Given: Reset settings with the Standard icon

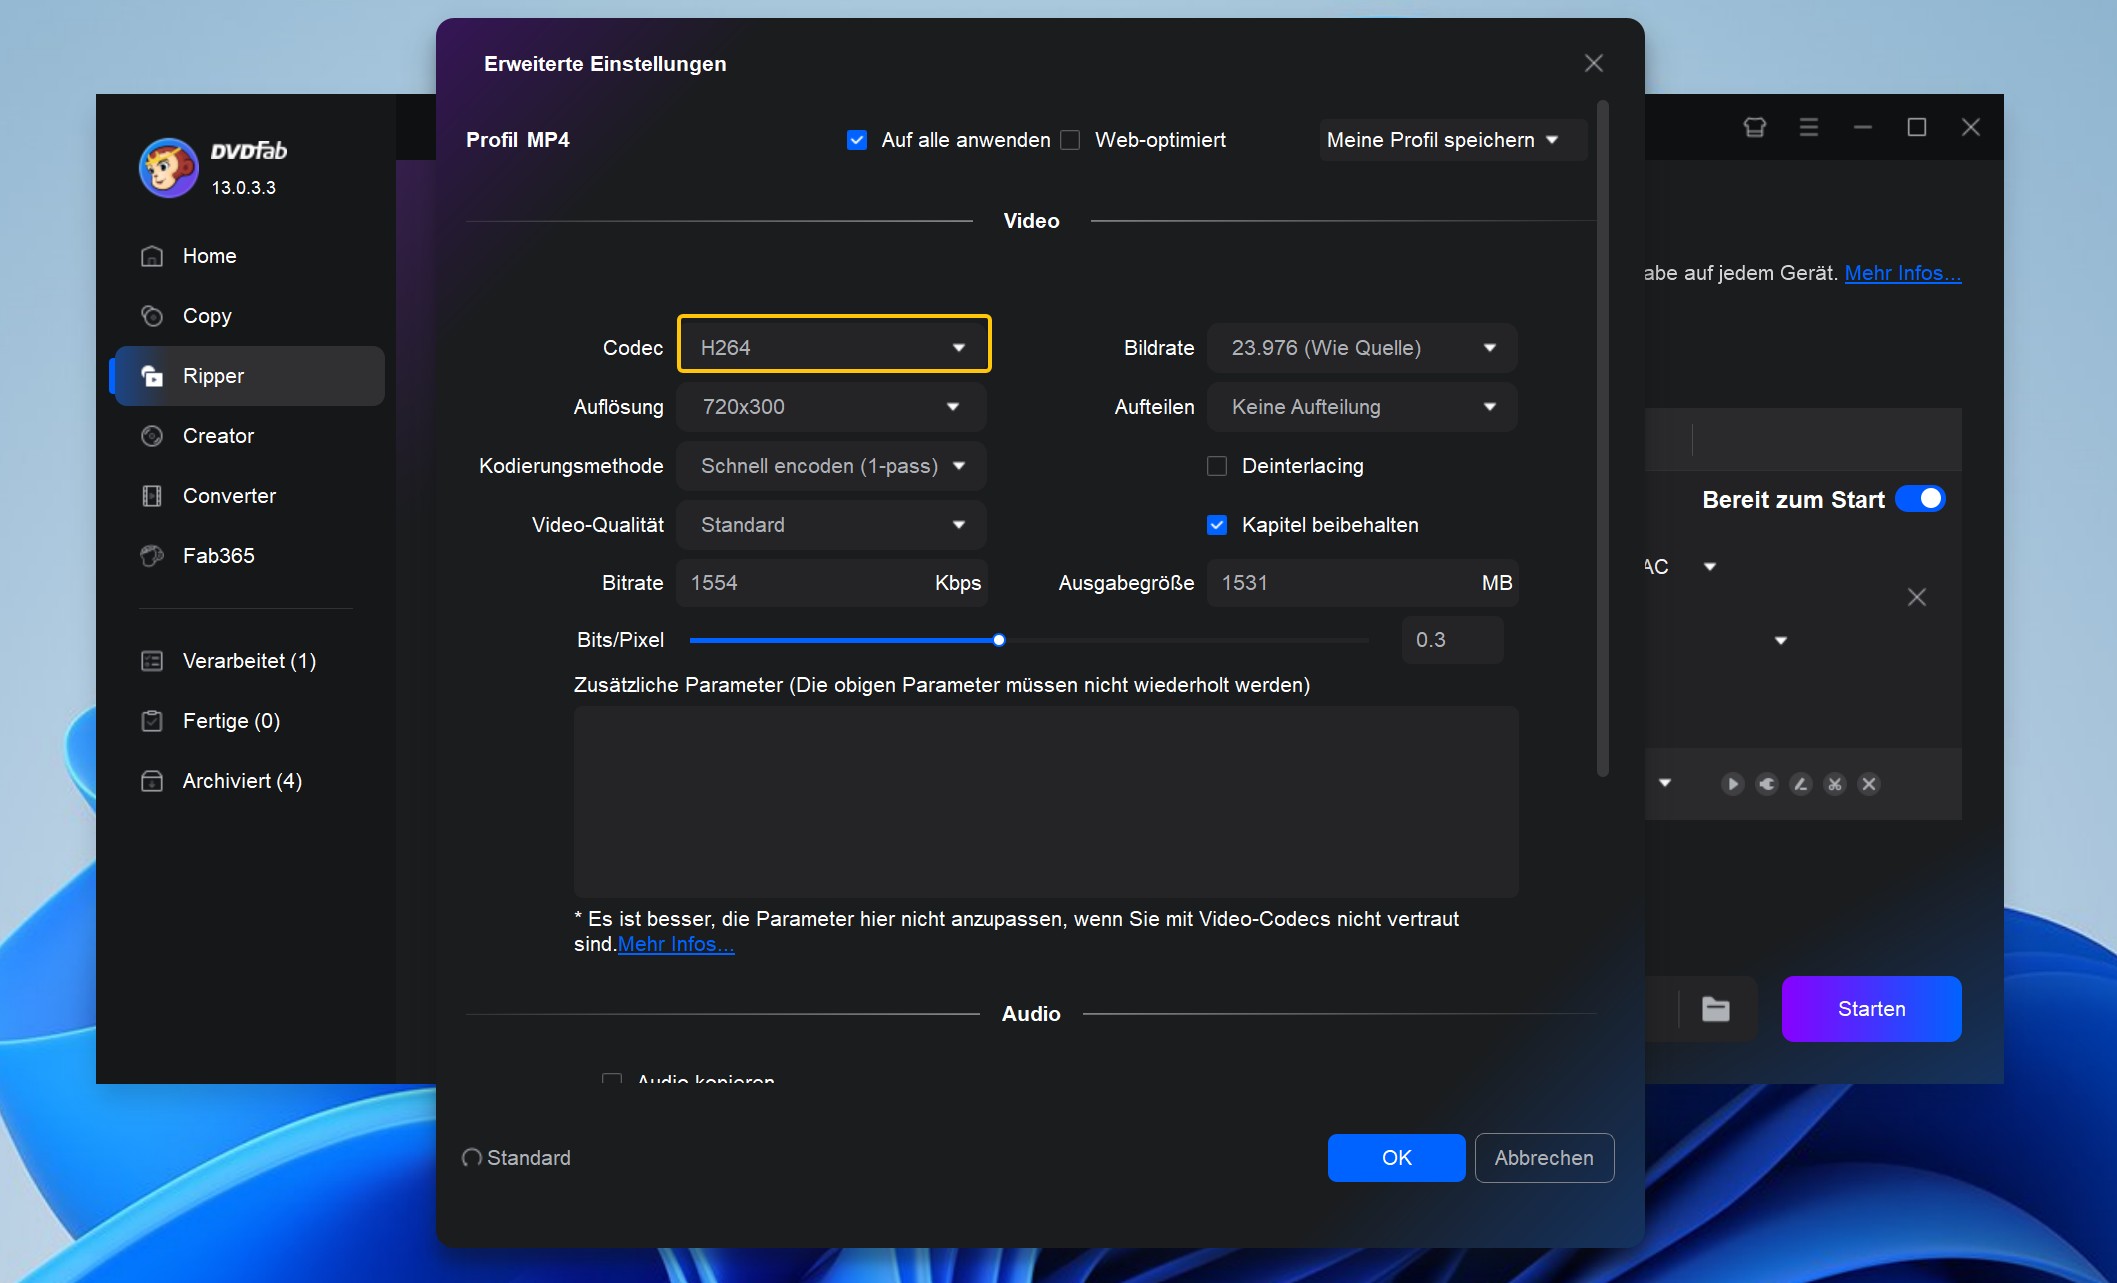Looking at the screenshot, I should click(471, 1158).
